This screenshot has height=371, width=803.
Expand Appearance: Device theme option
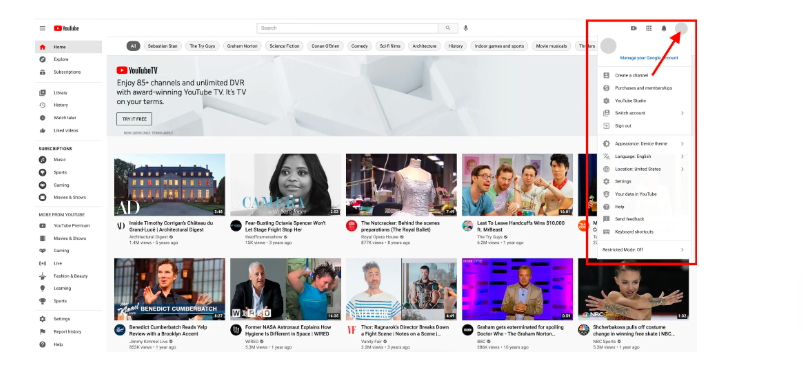pos(644,144)
